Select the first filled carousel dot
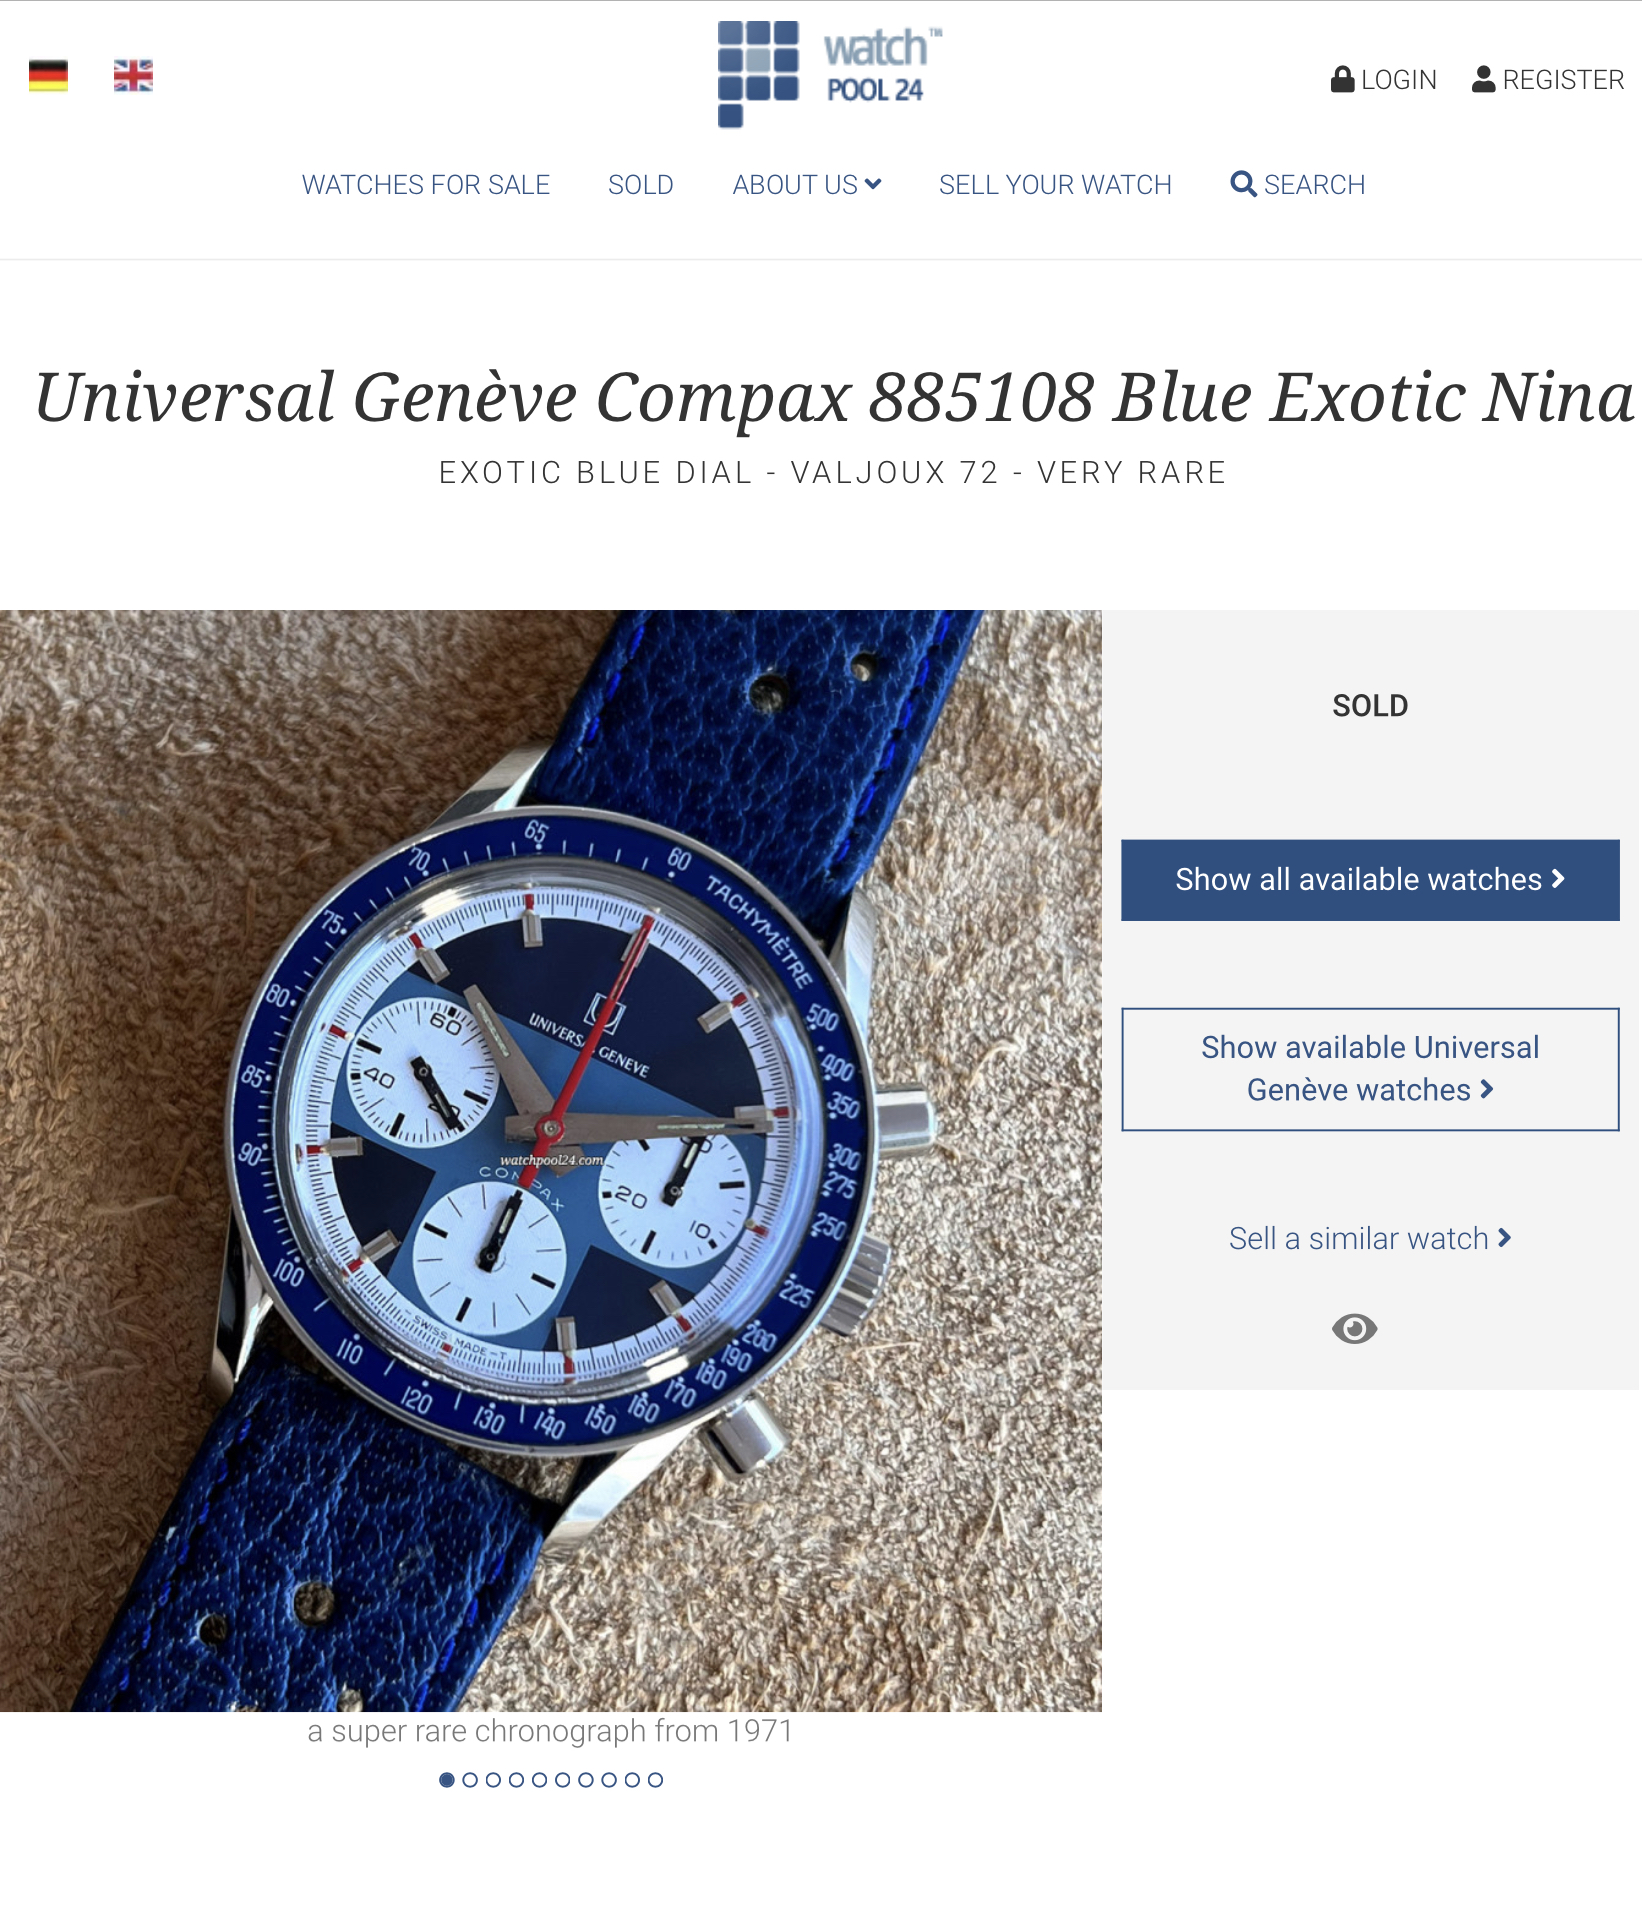Image resolution: width=1642 pixels, height=1928 pixels. click(447, 1780)
